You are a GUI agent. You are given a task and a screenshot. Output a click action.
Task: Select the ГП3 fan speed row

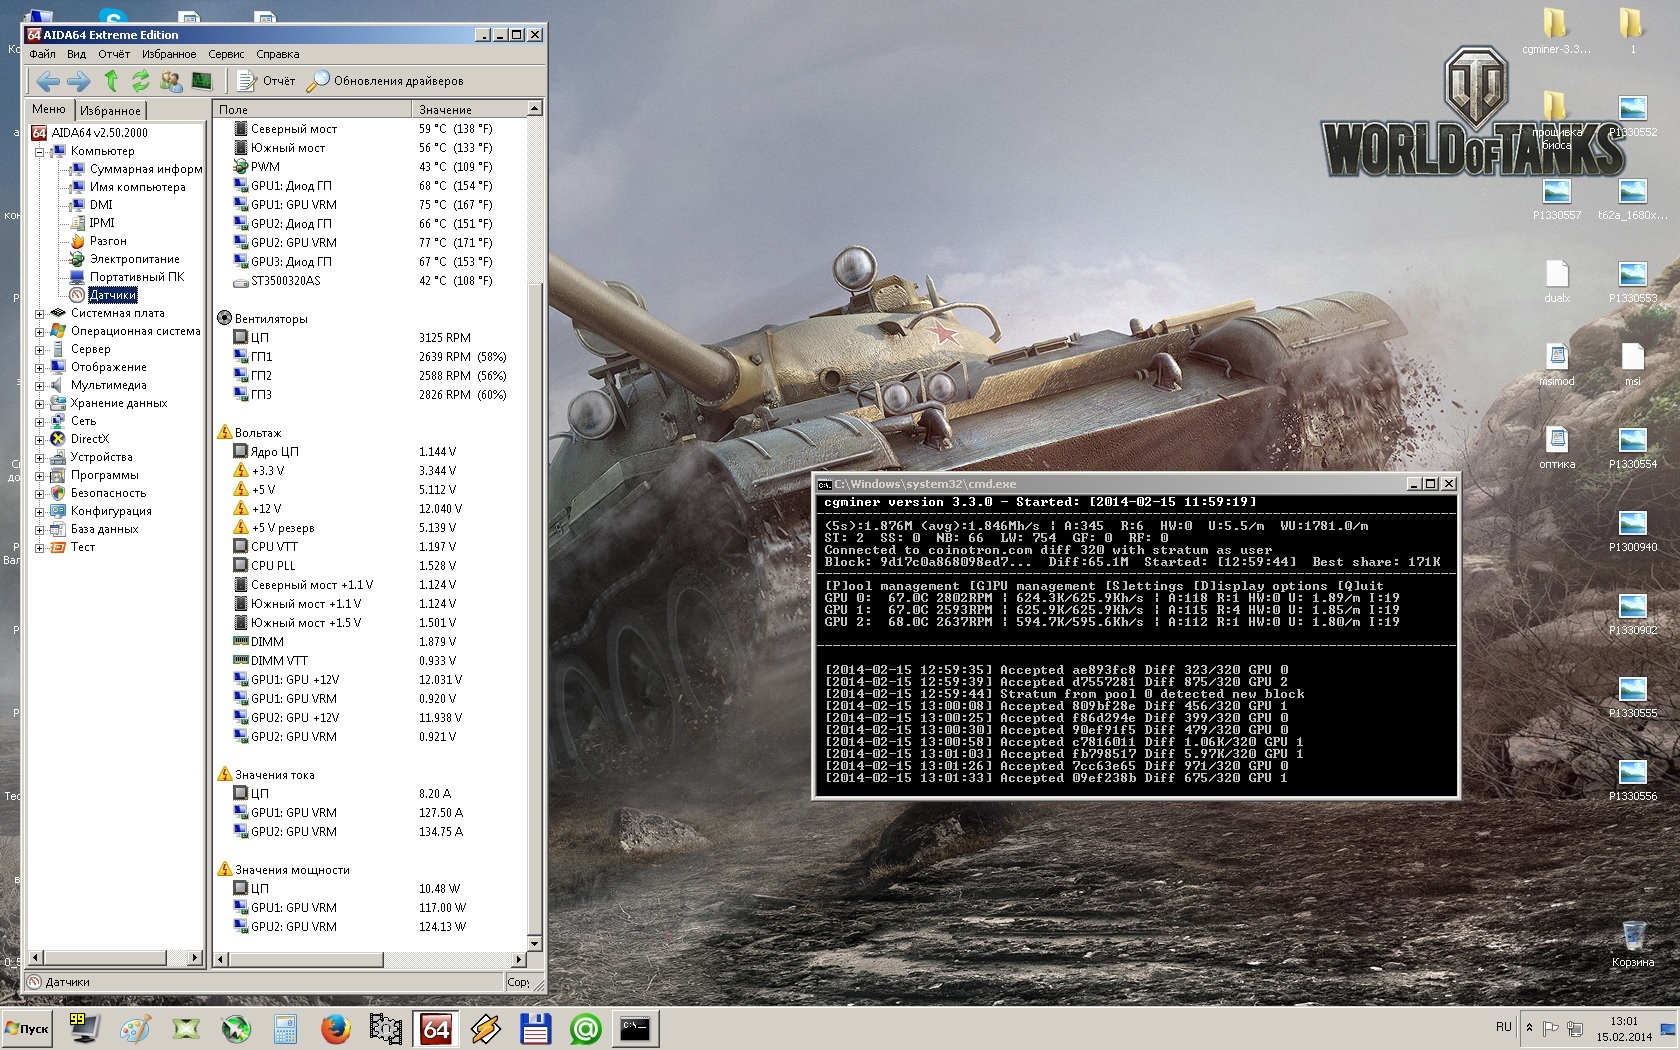[370, 395]
